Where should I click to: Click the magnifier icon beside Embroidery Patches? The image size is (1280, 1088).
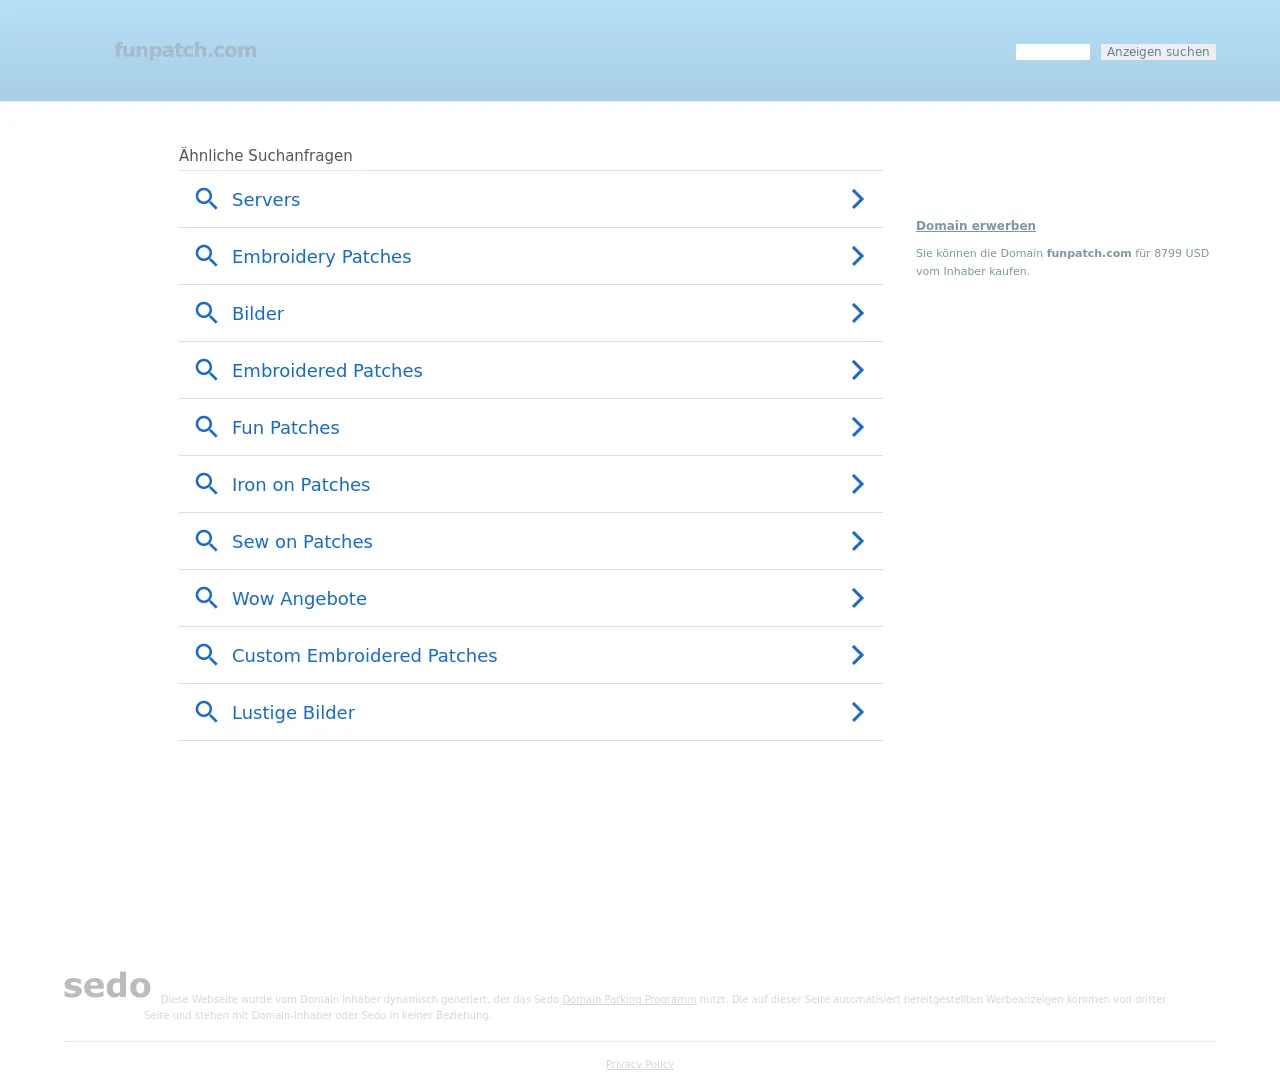[206, 256]
